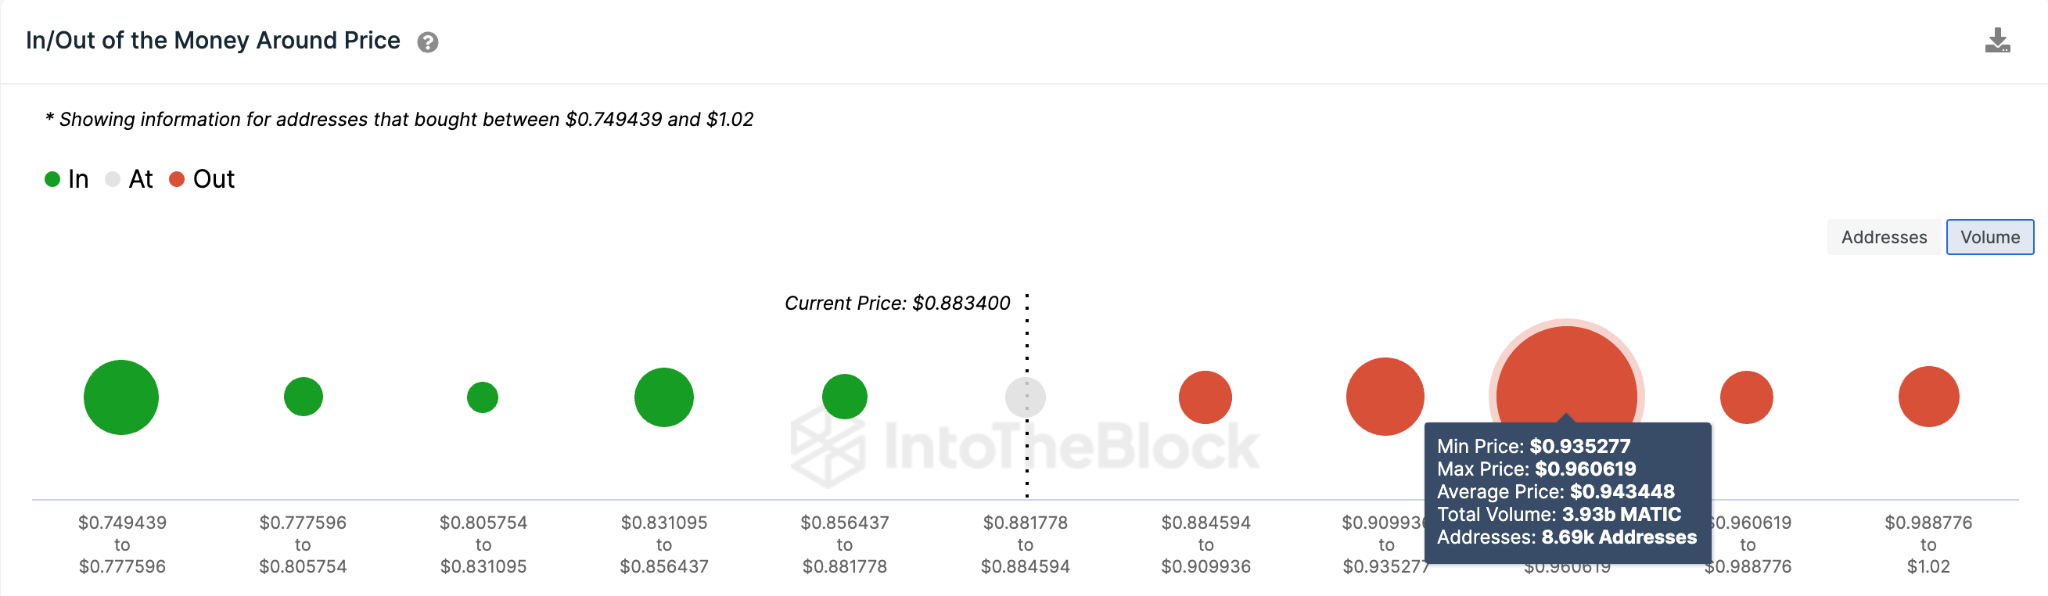Image resolution: width=2048 pixels, height=596 pixels.
Task: Click the green bubble for $0.856437 to $0.881778
Action: [x=845, y=397]
